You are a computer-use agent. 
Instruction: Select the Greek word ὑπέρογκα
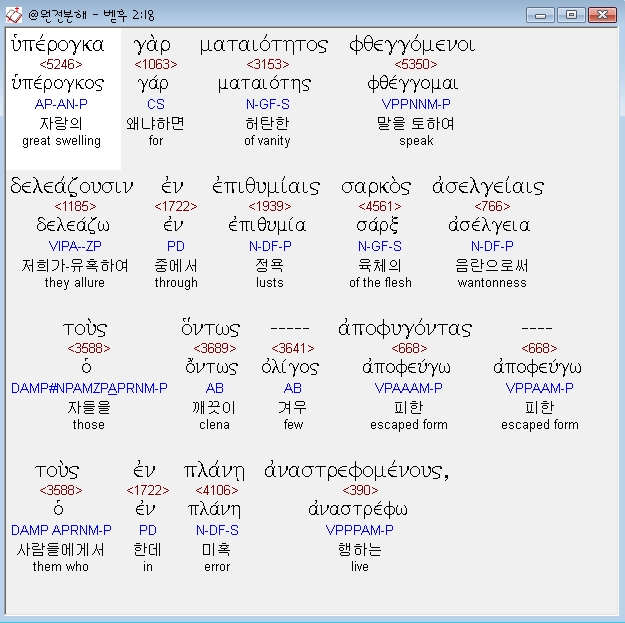[x=57, y=44]
